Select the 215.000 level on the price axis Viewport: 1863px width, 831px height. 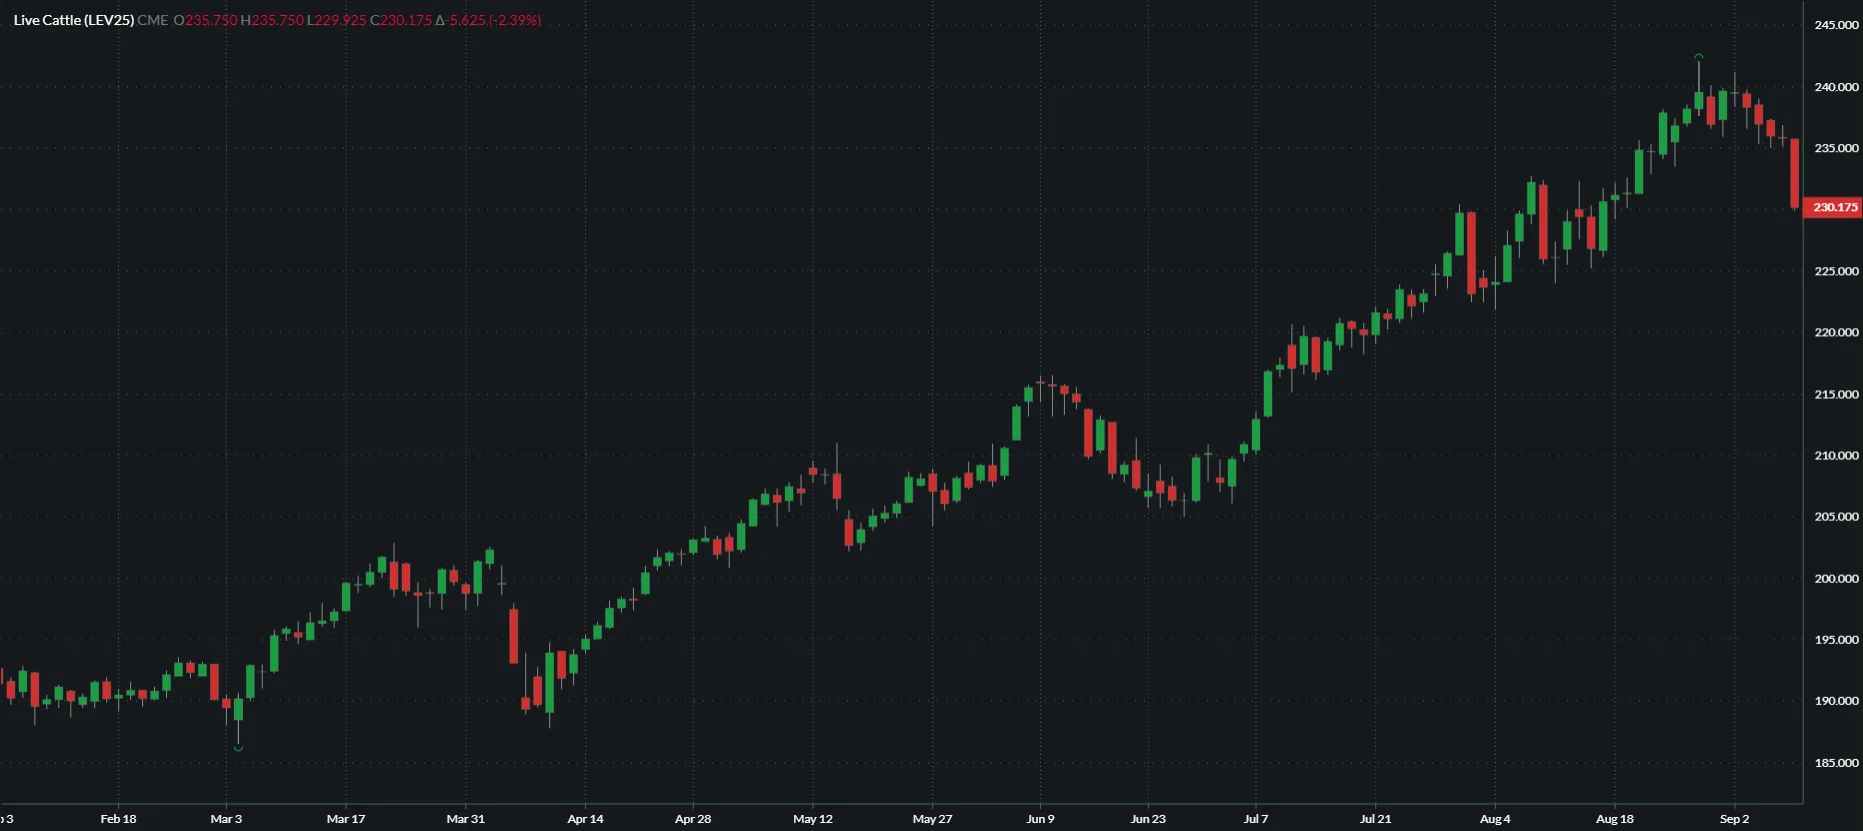point(1836,394)
